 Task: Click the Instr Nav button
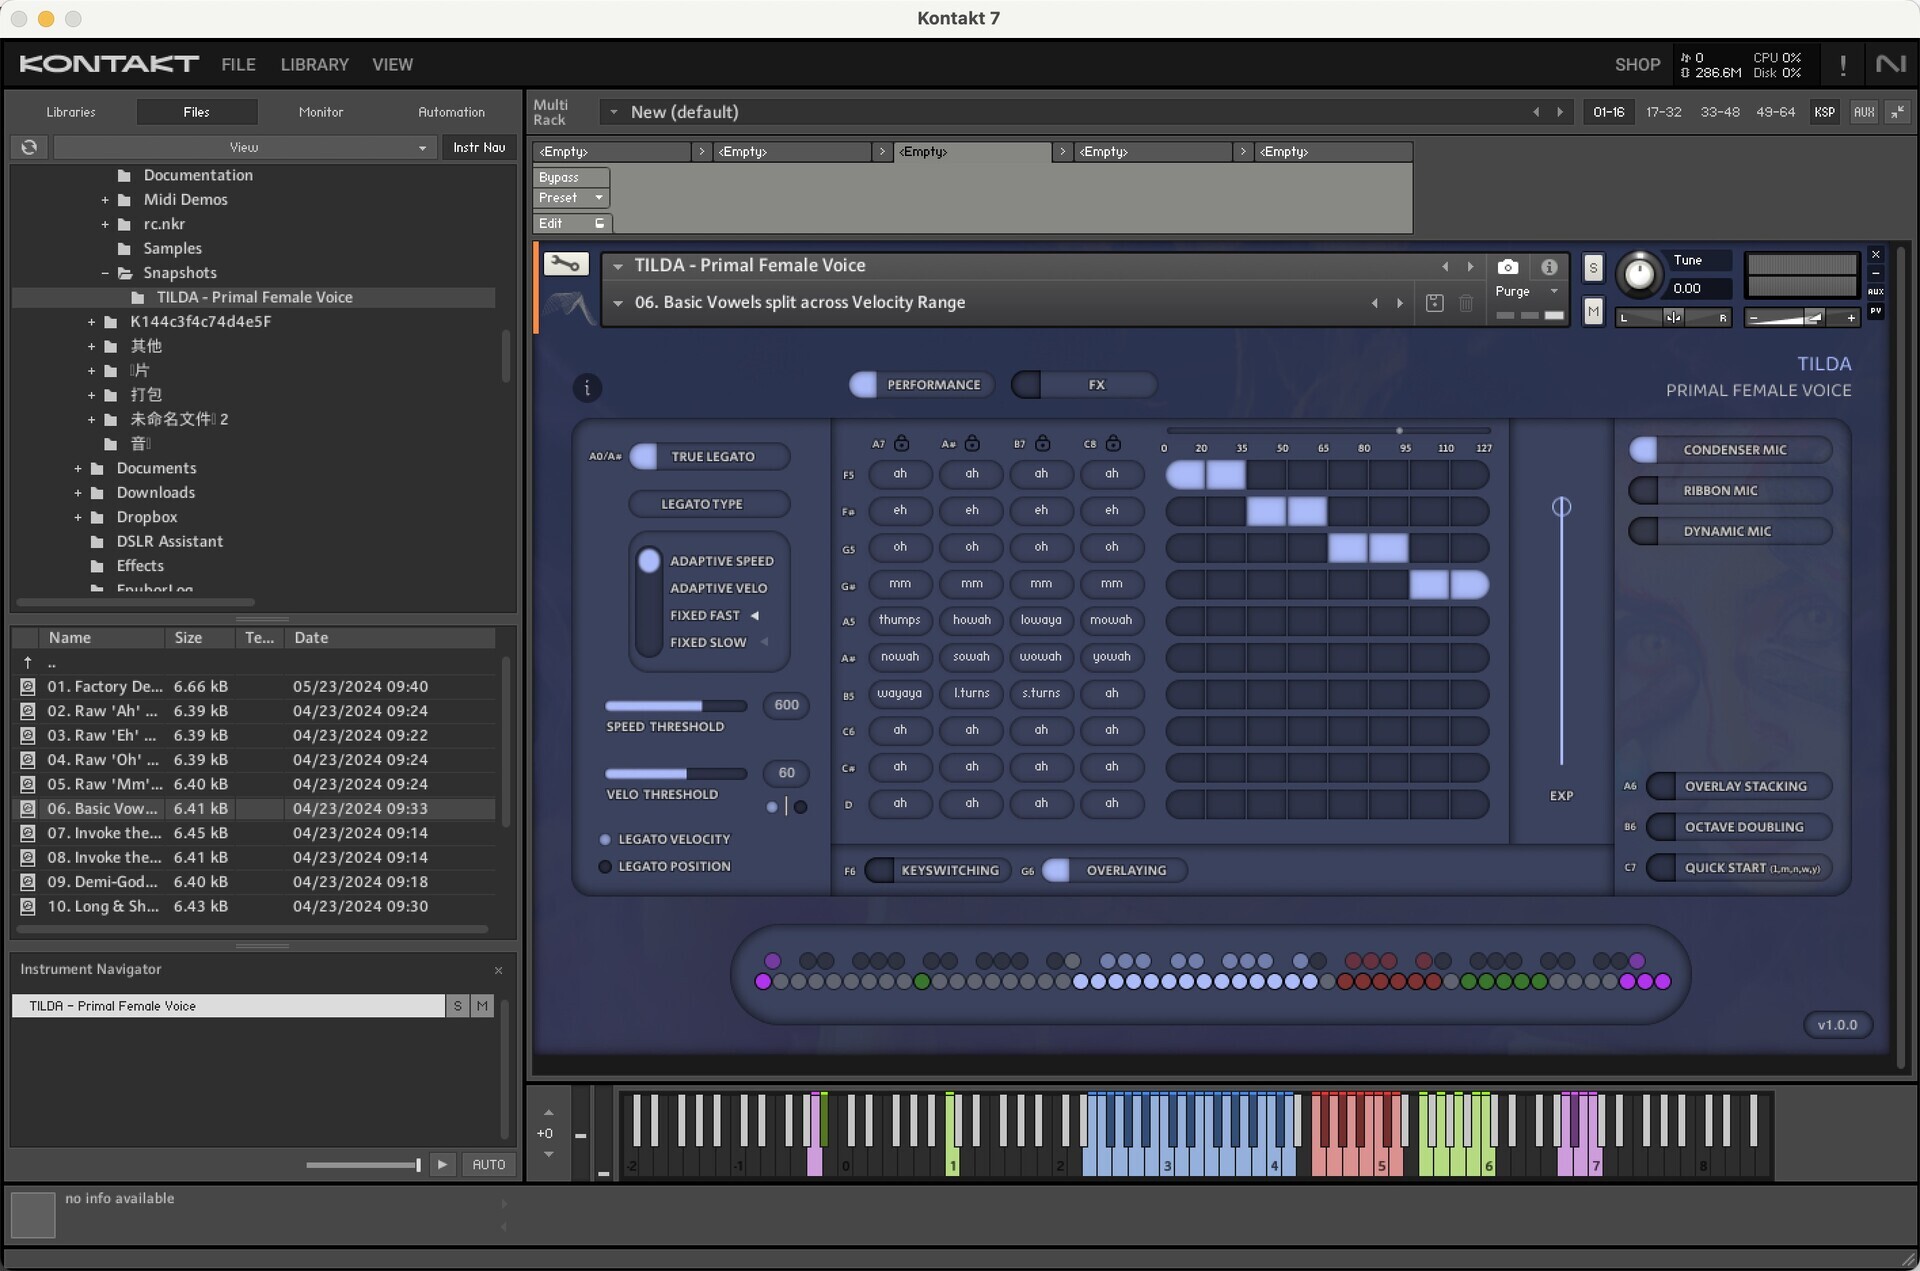pos(479,147)
